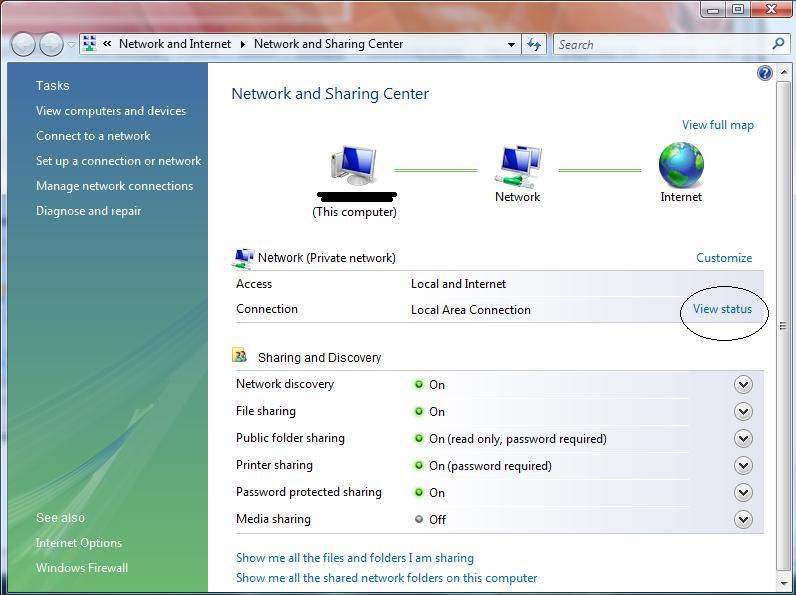Click the Network discovery row label
796x595 pixels.
285,384
